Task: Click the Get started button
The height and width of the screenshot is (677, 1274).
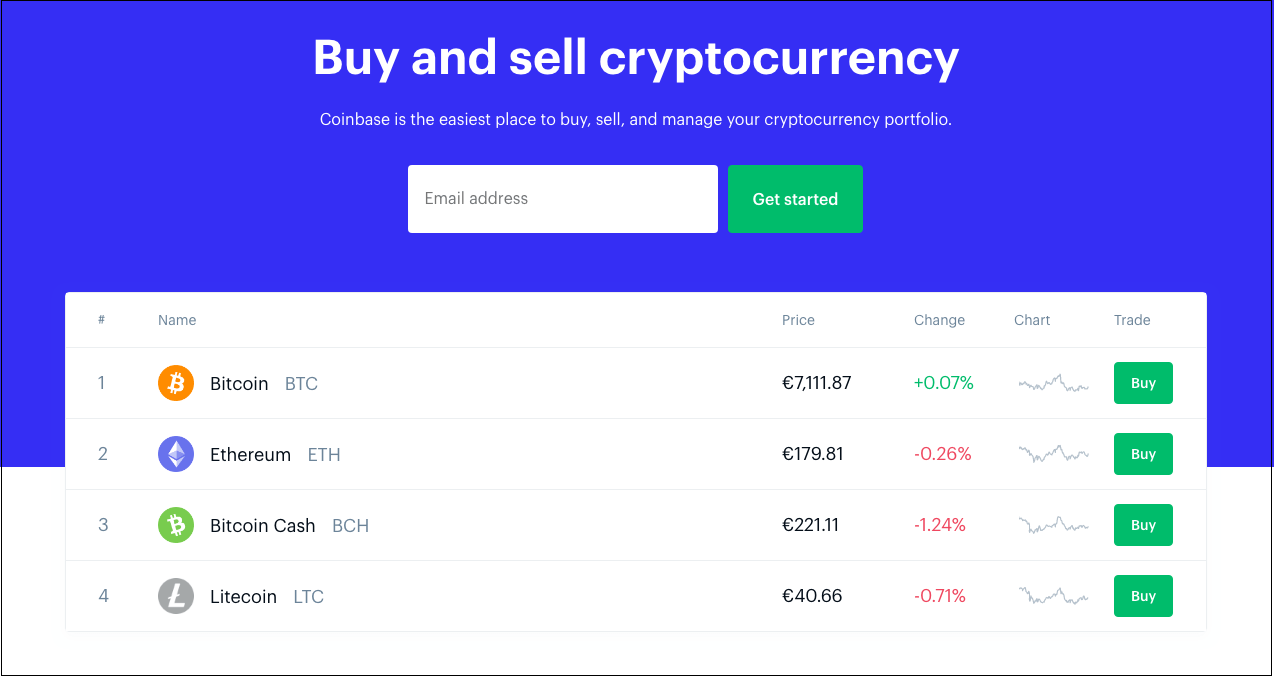Action: pyautogui.click(x=795, y=199)
